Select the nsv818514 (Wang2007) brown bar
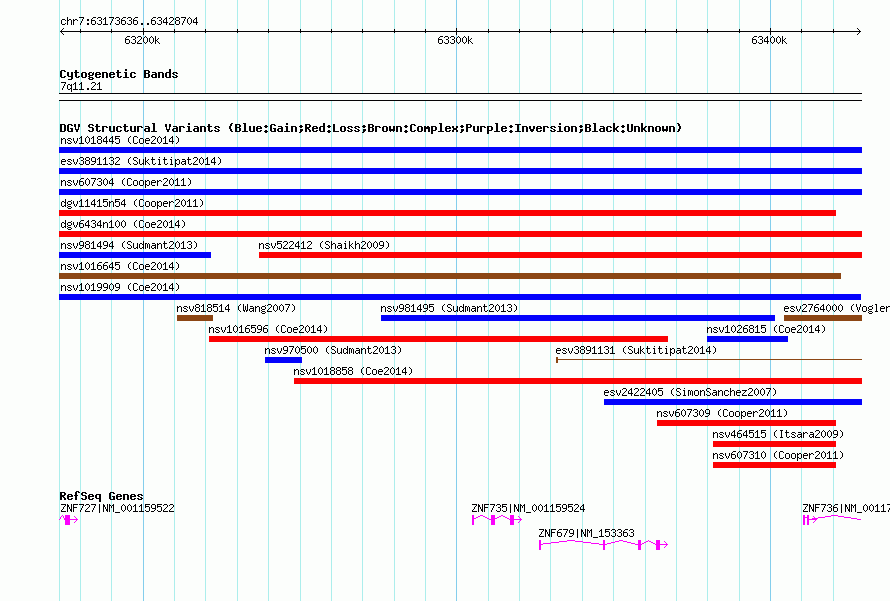The image size is (890, 601). 195,318
